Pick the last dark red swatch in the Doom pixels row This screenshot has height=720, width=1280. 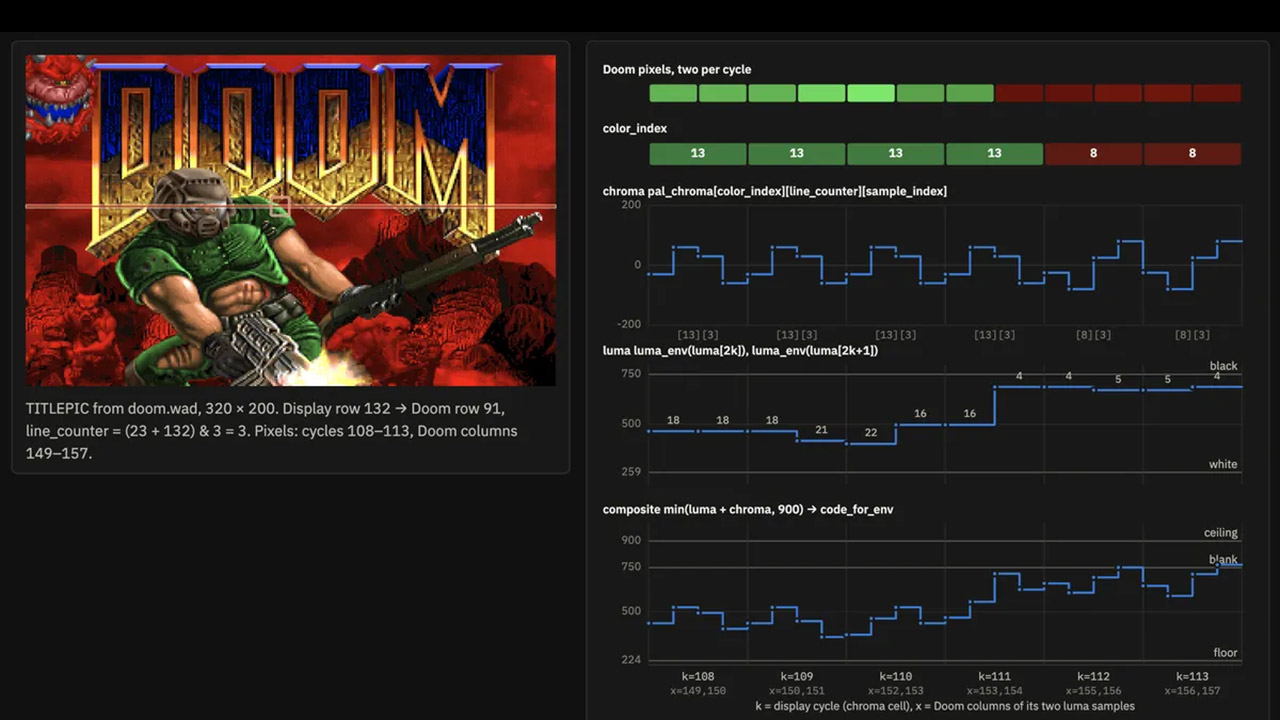tap(1217, 93)
